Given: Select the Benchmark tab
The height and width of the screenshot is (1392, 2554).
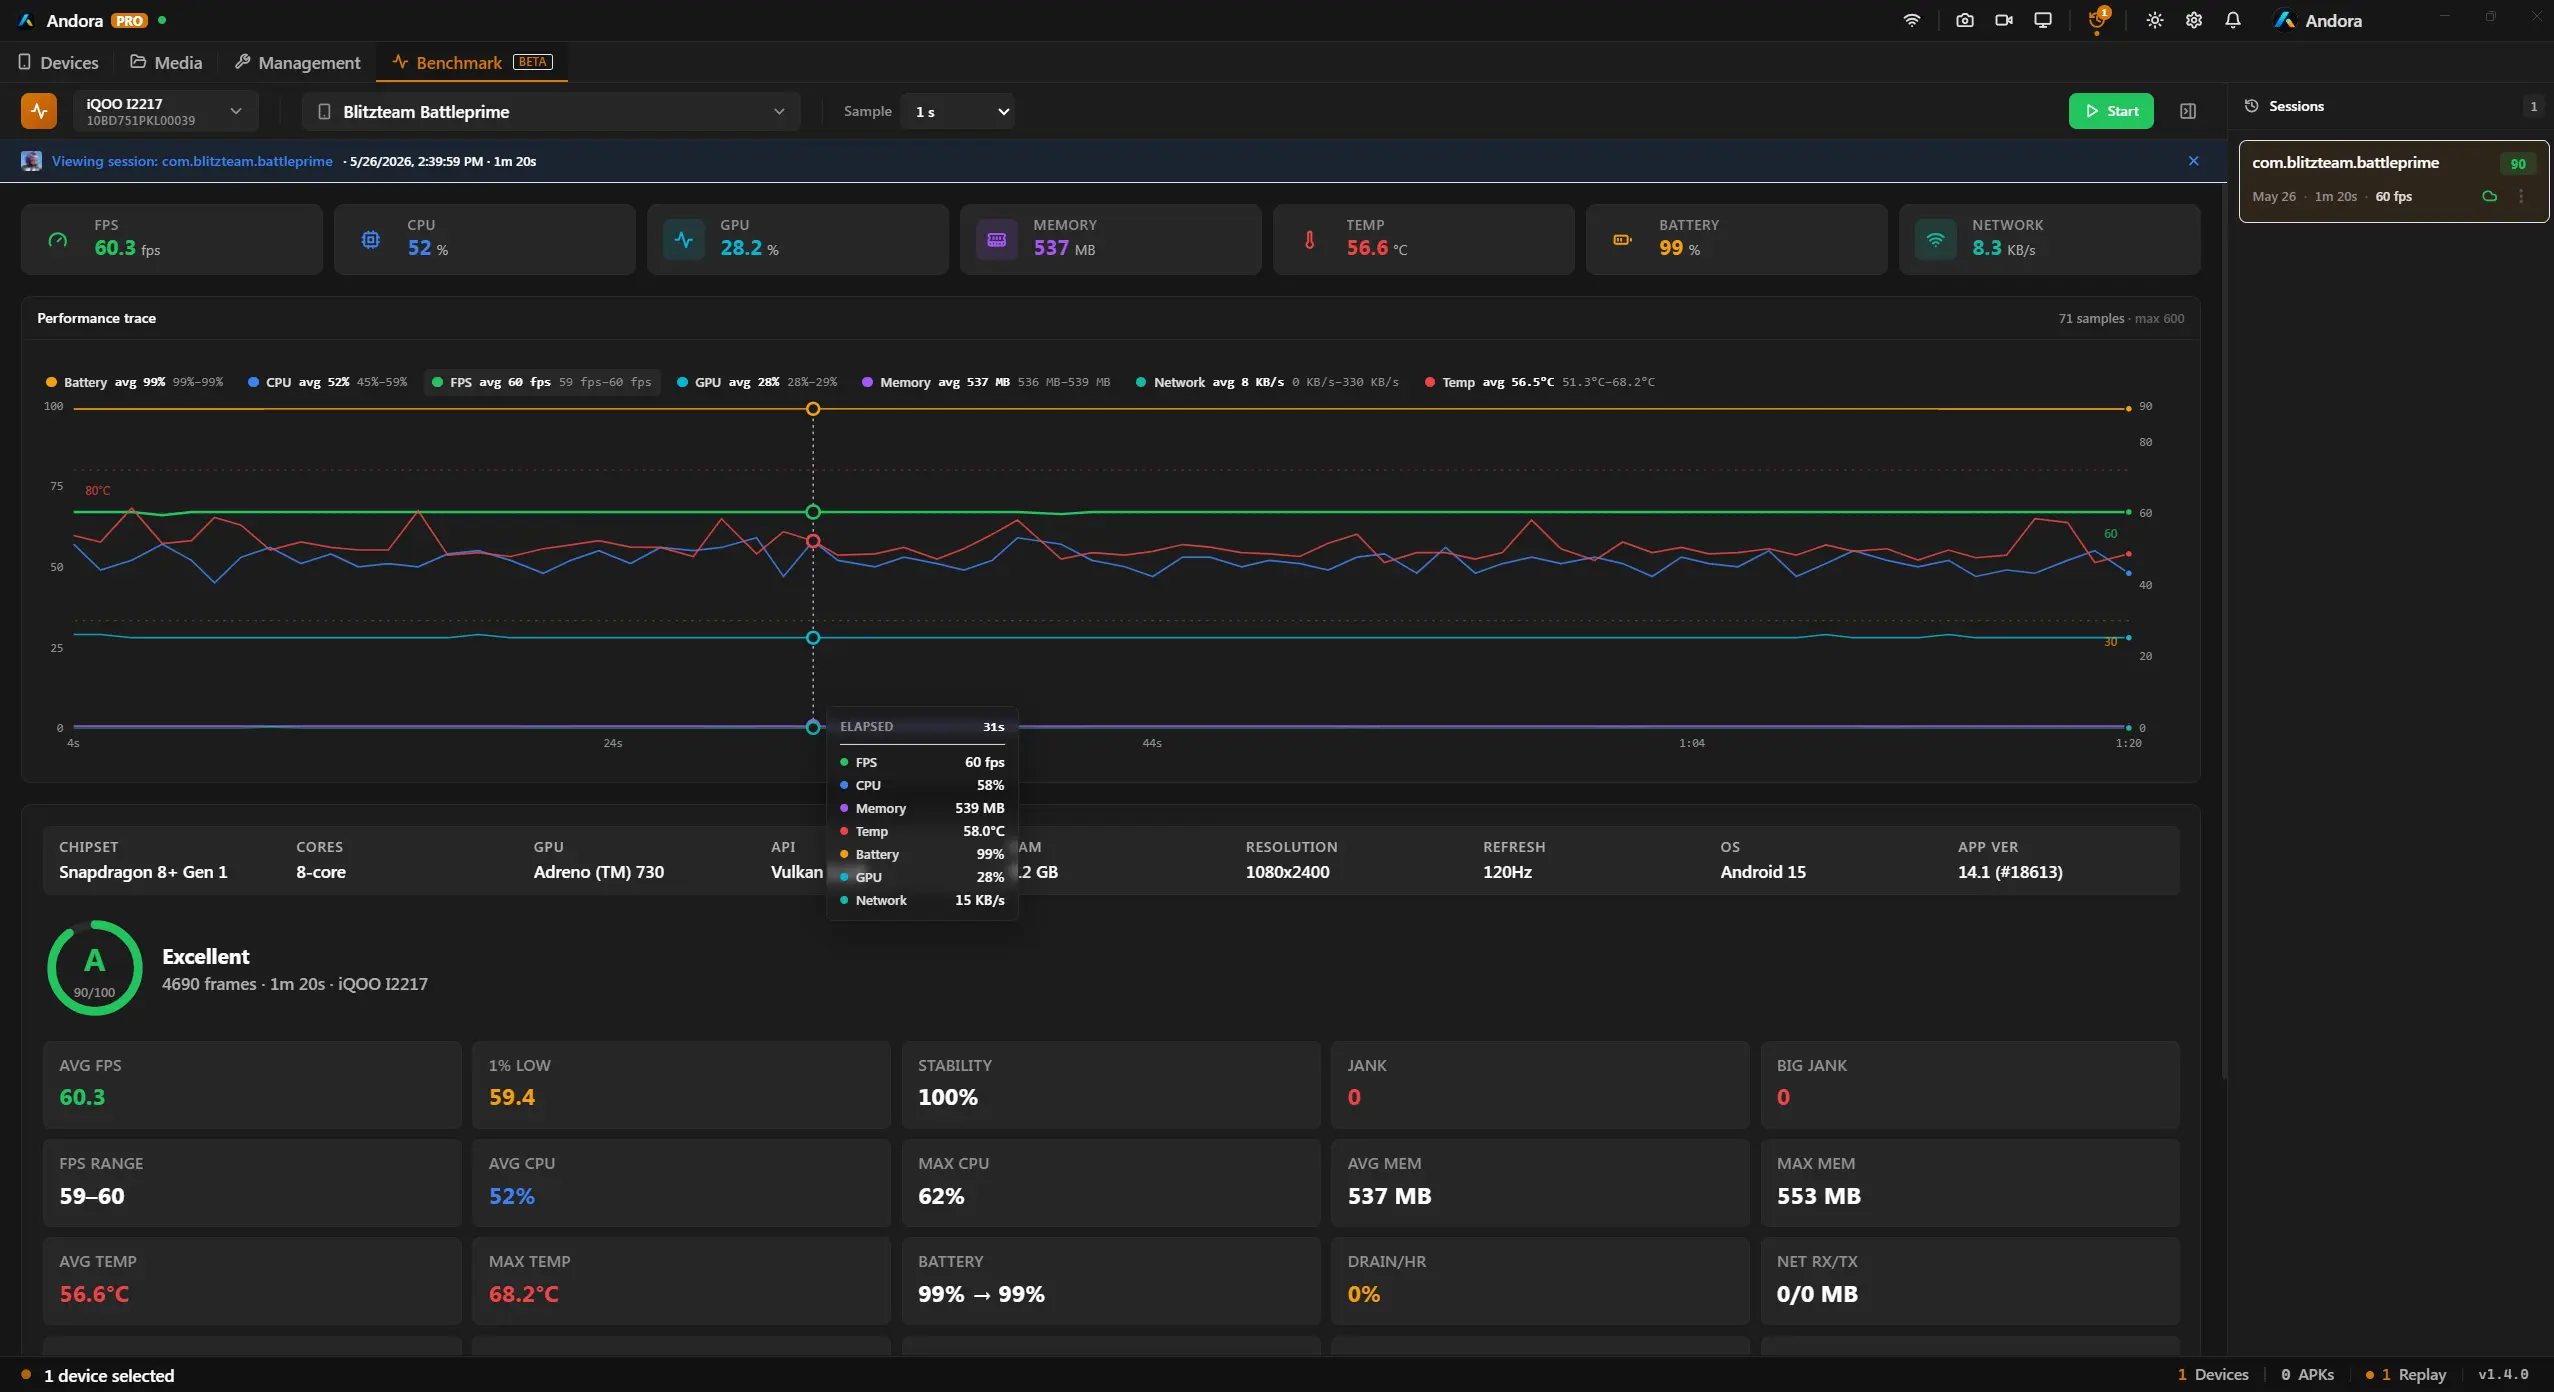Looking at the screenshot, I should pos(472,62).
